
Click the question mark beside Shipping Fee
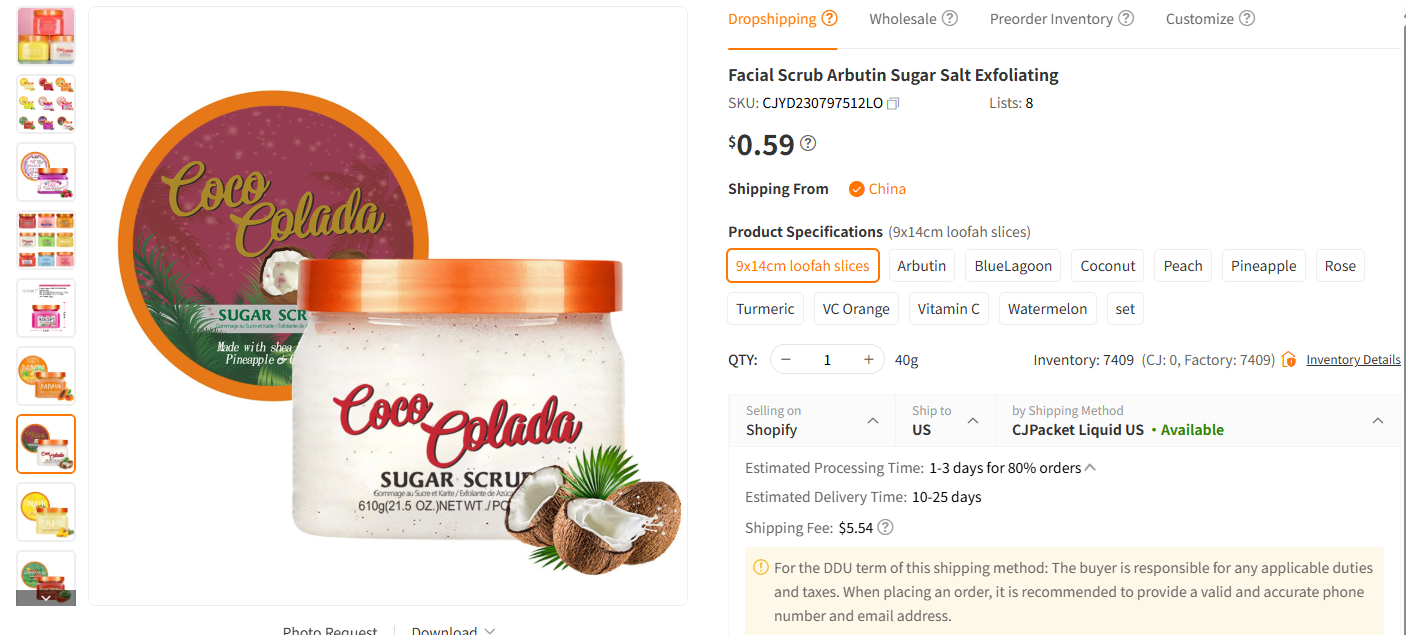click(885, 527)
